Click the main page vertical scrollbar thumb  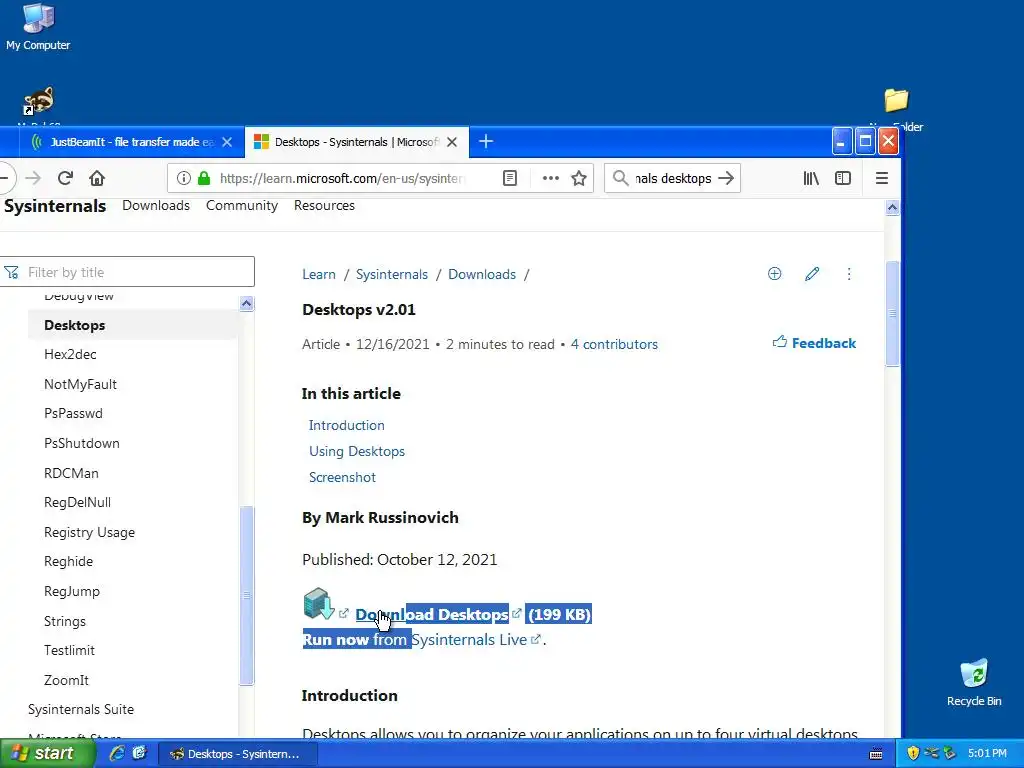(892, 314)
